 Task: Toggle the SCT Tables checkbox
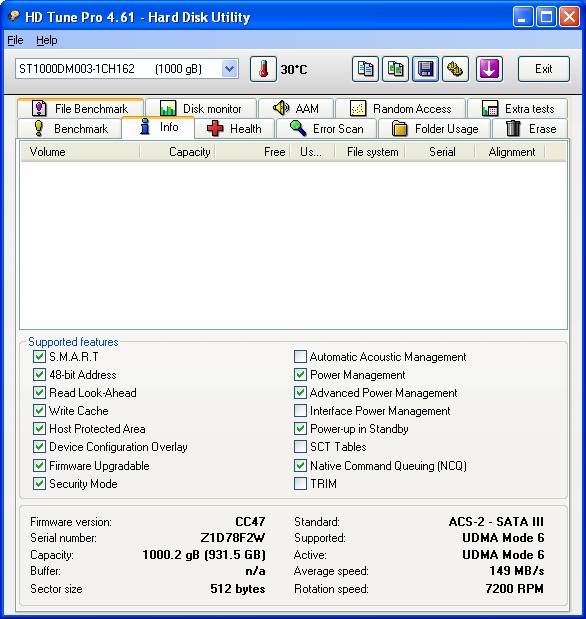(x=300, y=446)
